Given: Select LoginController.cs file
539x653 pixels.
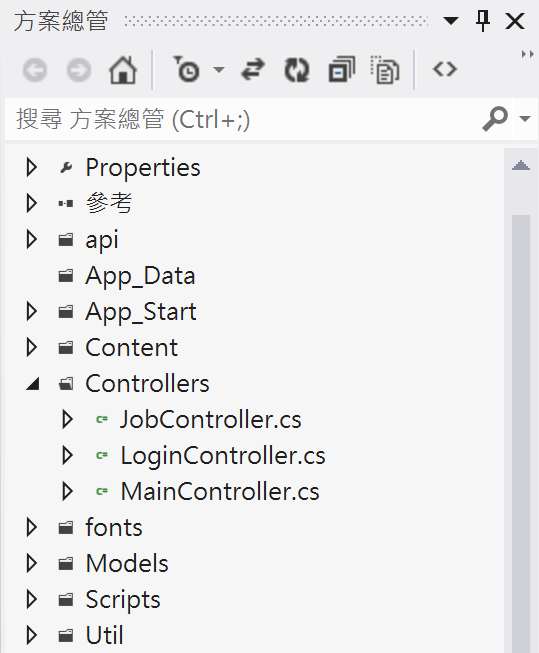Looking at the screenshot, I should pyautogui.click(x=223, y=456).
